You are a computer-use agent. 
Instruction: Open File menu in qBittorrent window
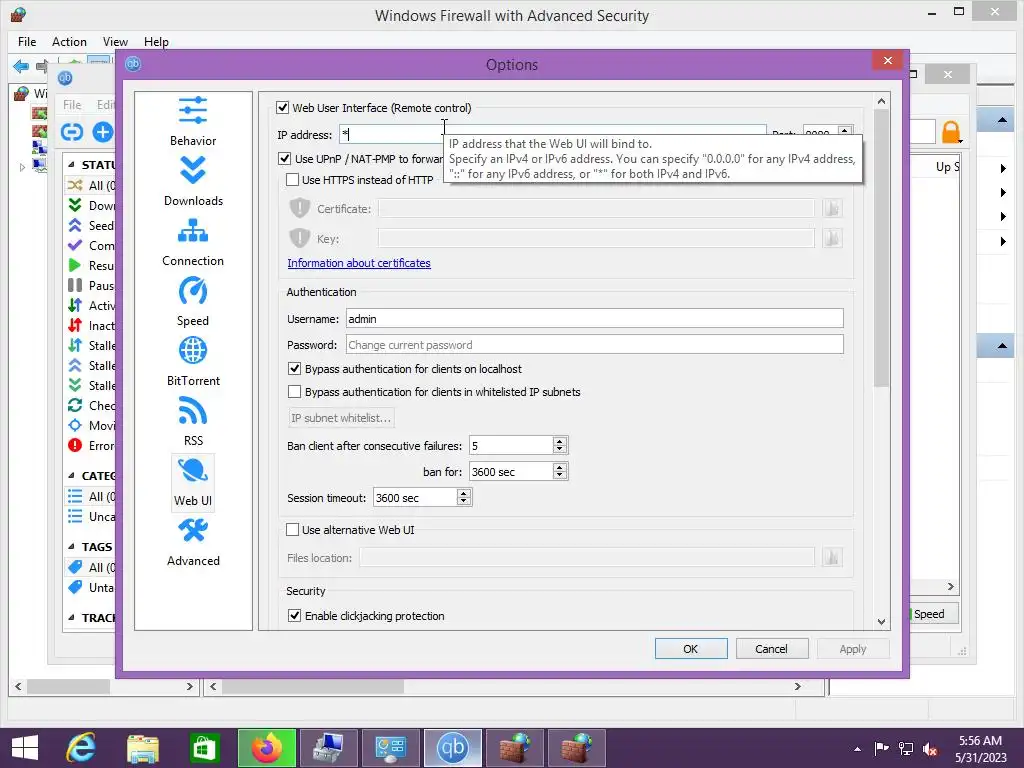(72, 104)
